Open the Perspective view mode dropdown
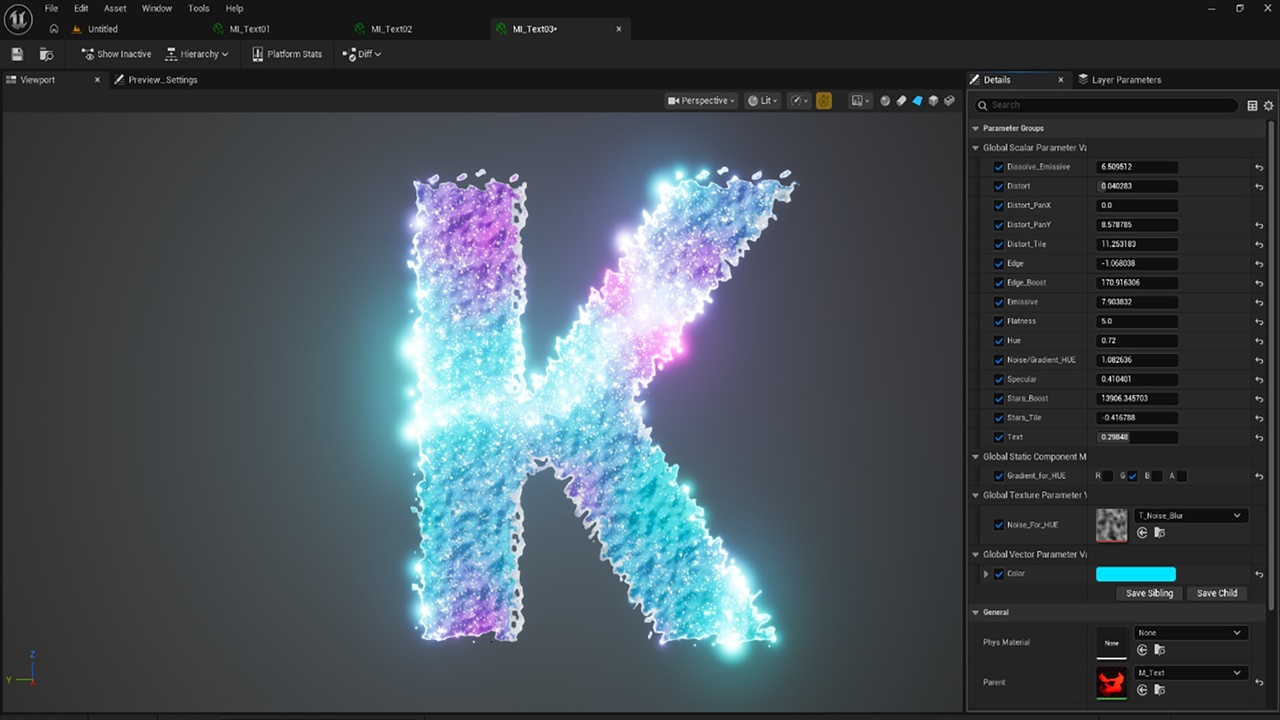 702,101
